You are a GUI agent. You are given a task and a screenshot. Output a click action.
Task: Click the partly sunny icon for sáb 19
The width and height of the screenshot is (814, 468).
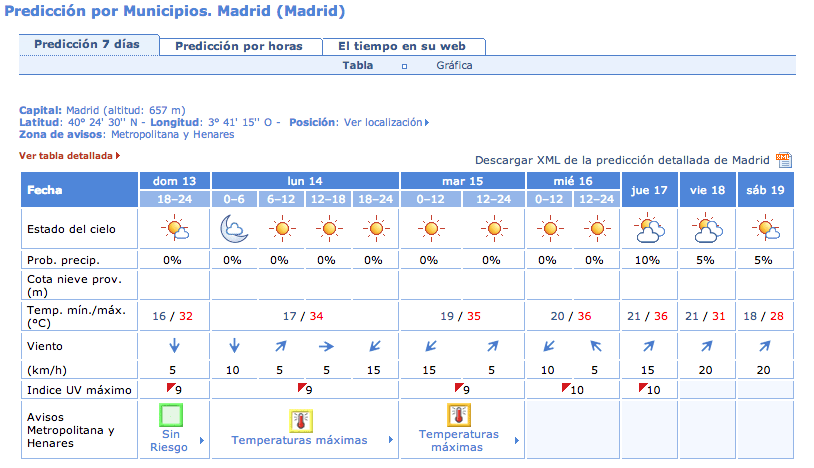[765, 228]
